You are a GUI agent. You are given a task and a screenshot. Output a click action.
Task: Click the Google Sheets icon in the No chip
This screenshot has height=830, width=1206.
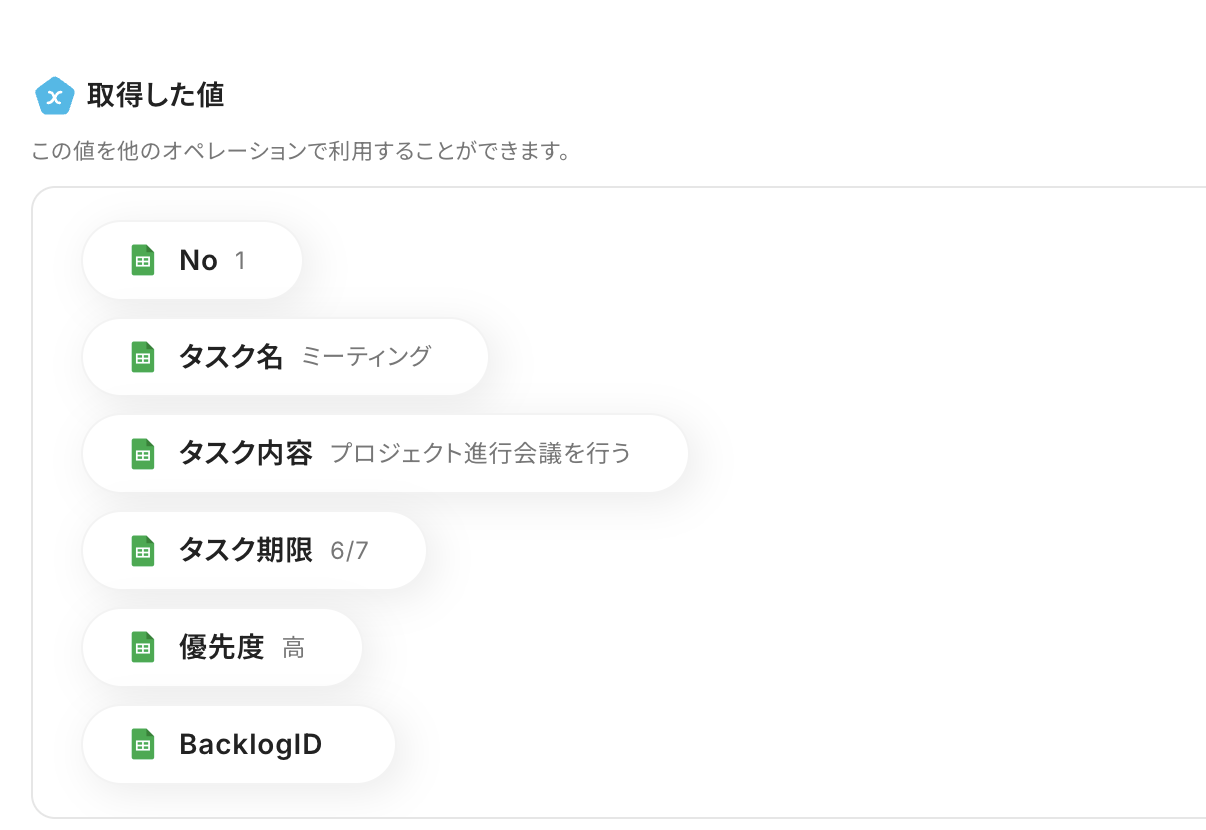pyautogui.click(x=143, y=261)
